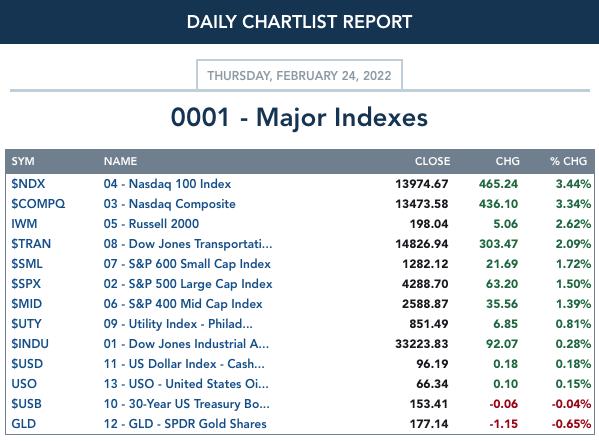Click the SYM column header
Screen dimensions: 599x441
pyautogui.click(x=23, y=161)
